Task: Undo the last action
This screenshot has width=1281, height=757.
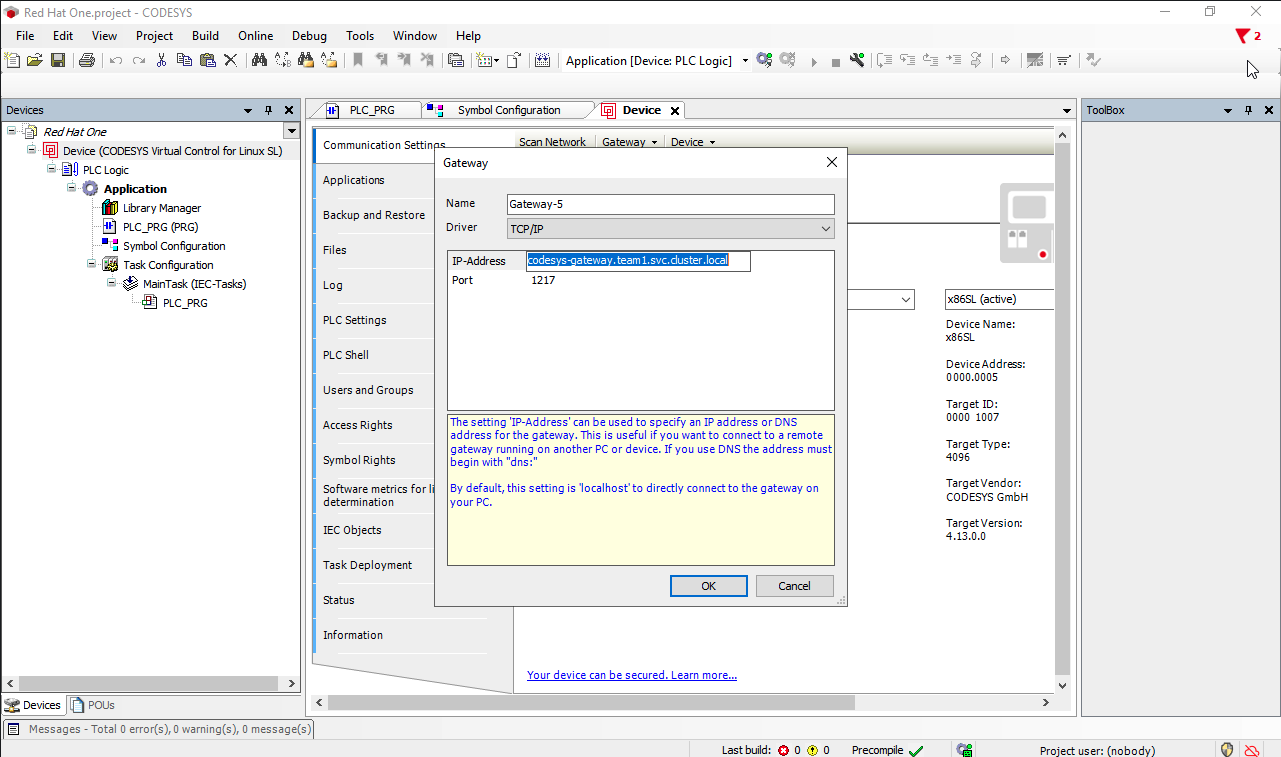Action: point(116,61)
